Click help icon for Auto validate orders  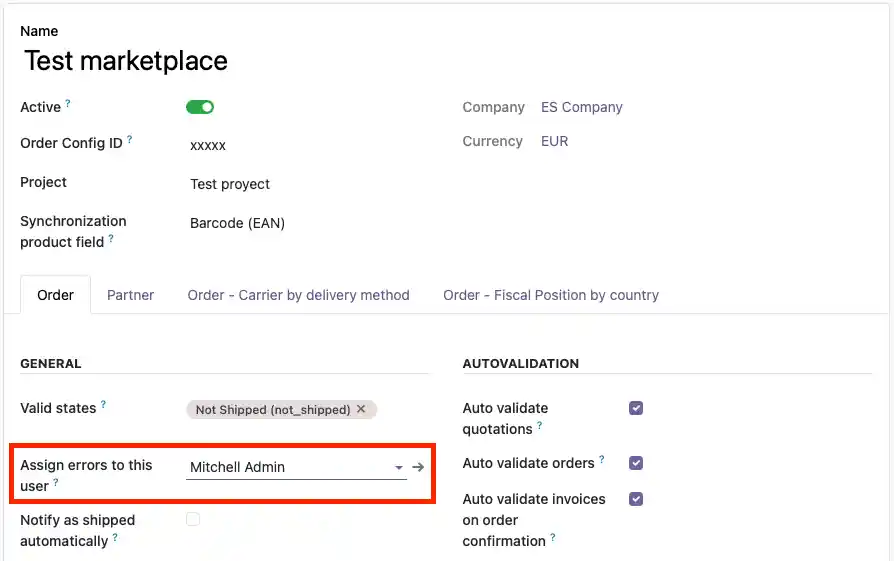(x=602, y=460)
